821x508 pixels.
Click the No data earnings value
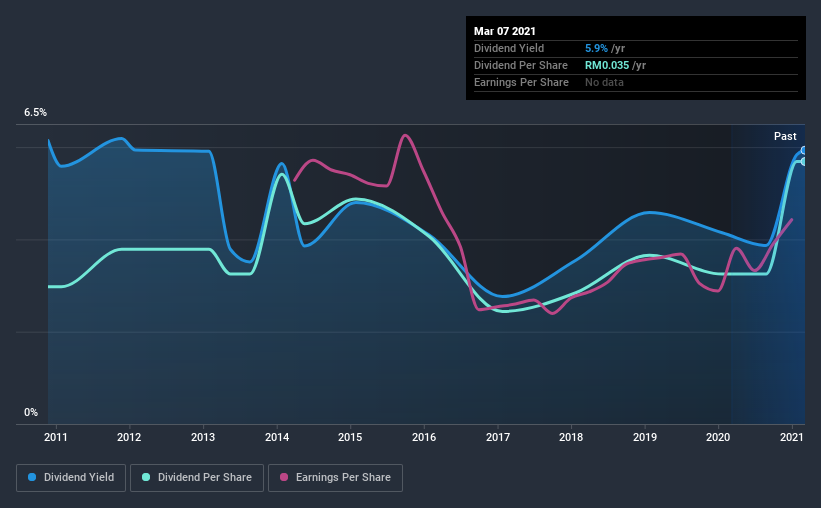tap(604, 82)
